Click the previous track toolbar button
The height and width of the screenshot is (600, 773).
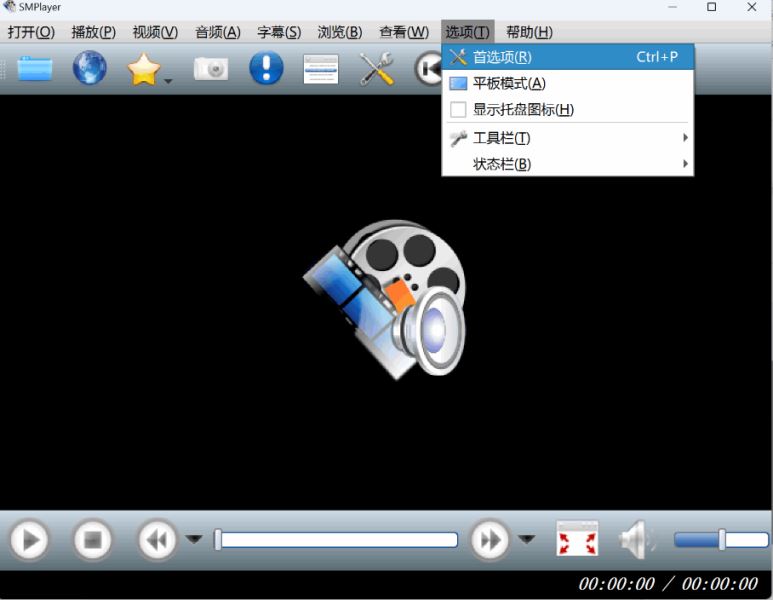coord(428,69)
